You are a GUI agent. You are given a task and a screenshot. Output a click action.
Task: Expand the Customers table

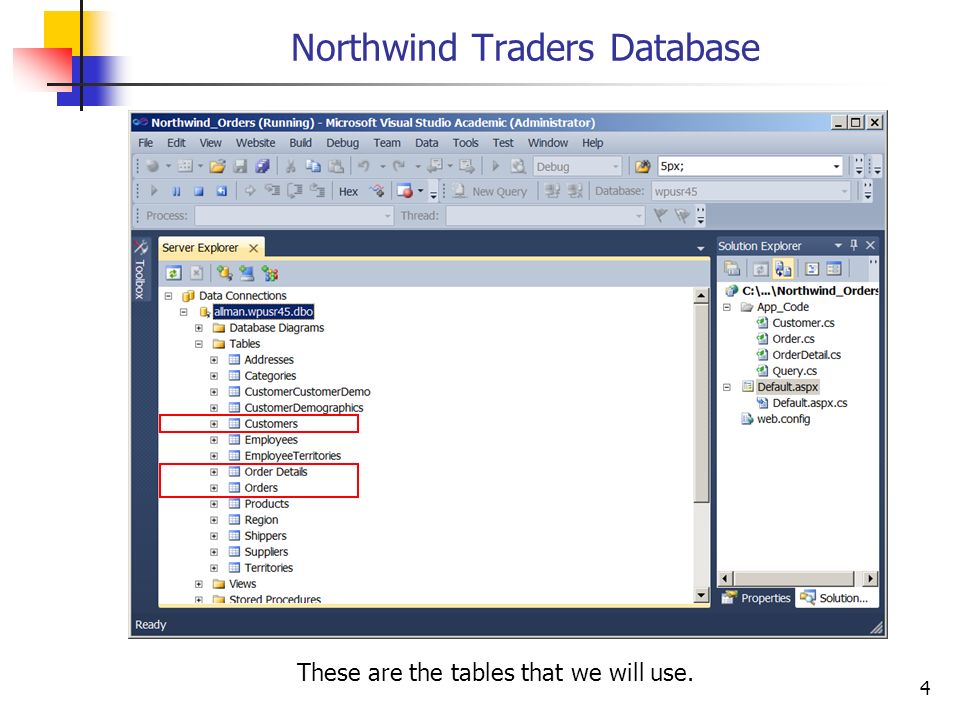point(214,424)
